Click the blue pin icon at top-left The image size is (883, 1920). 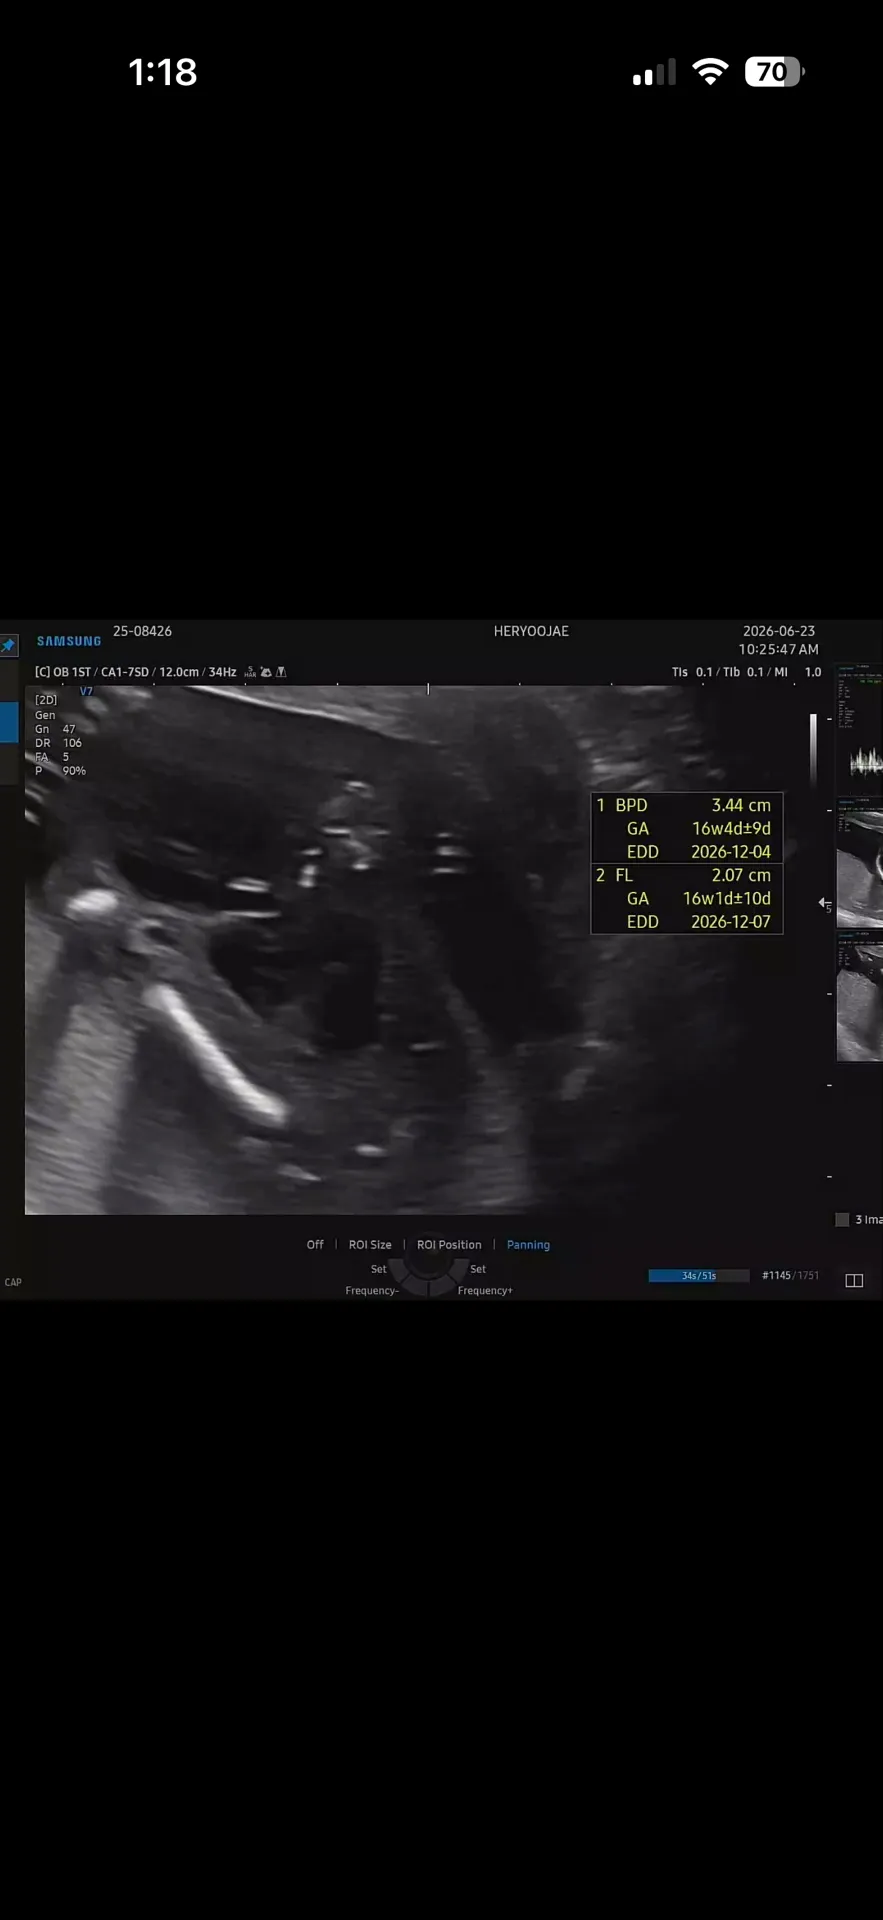(x=8, y=646)
